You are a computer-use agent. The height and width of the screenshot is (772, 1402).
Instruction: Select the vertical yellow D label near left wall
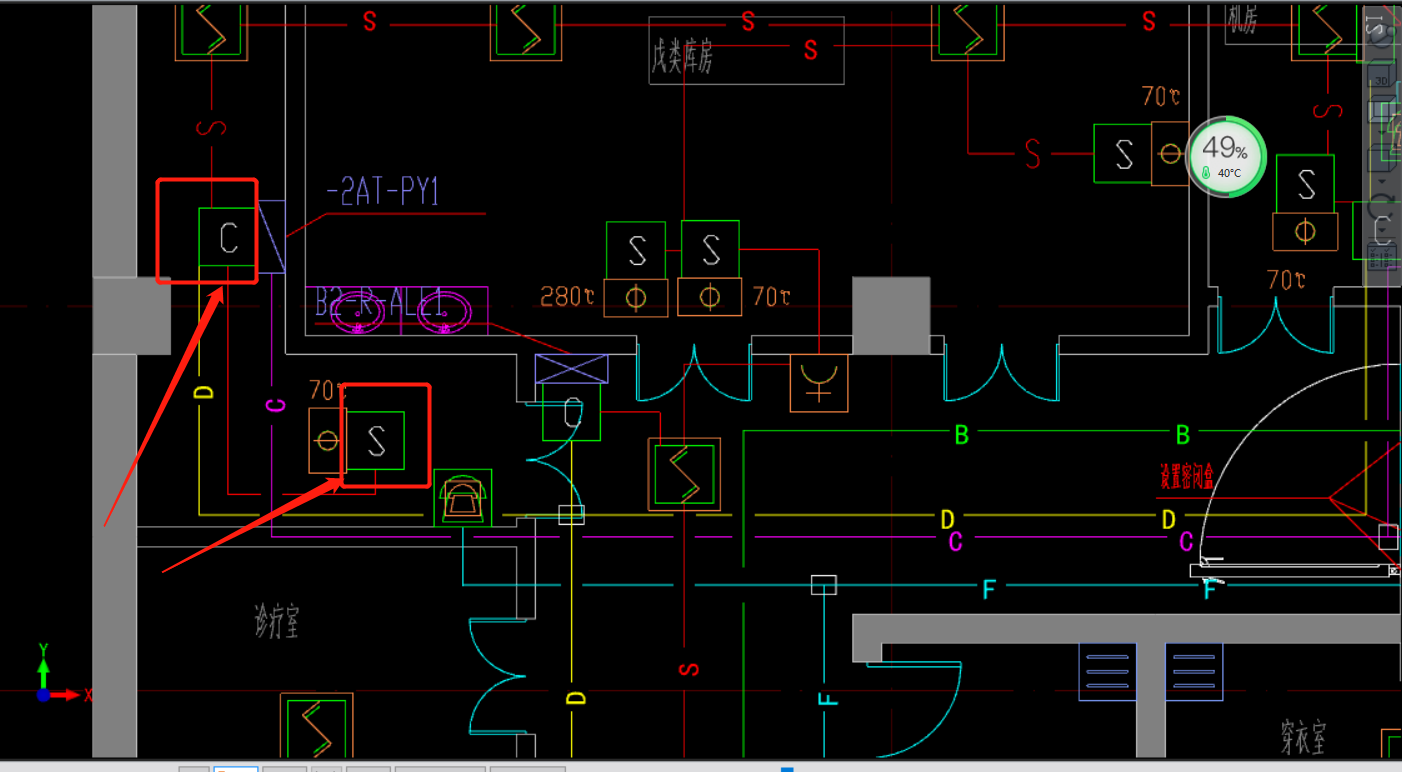pyautogui.click(x=204, y=392)
